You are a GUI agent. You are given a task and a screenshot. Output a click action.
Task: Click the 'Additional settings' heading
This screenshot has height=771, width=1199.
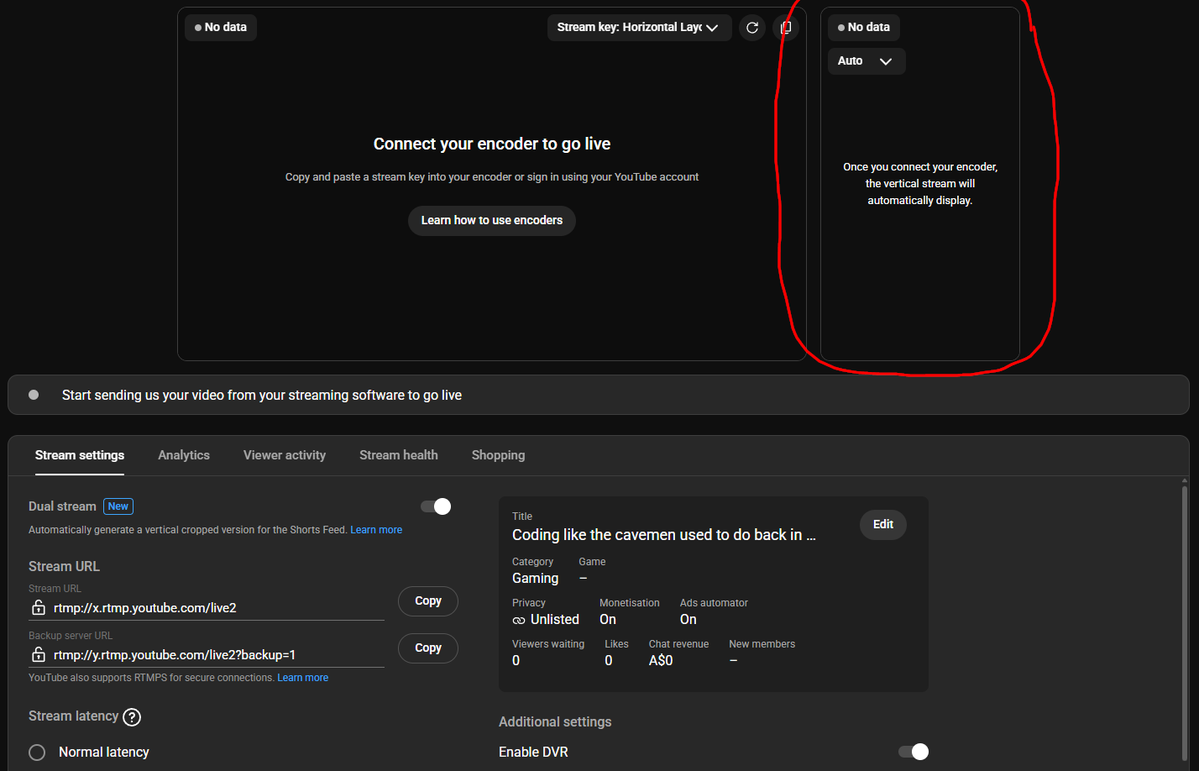[x=555, y=722]
